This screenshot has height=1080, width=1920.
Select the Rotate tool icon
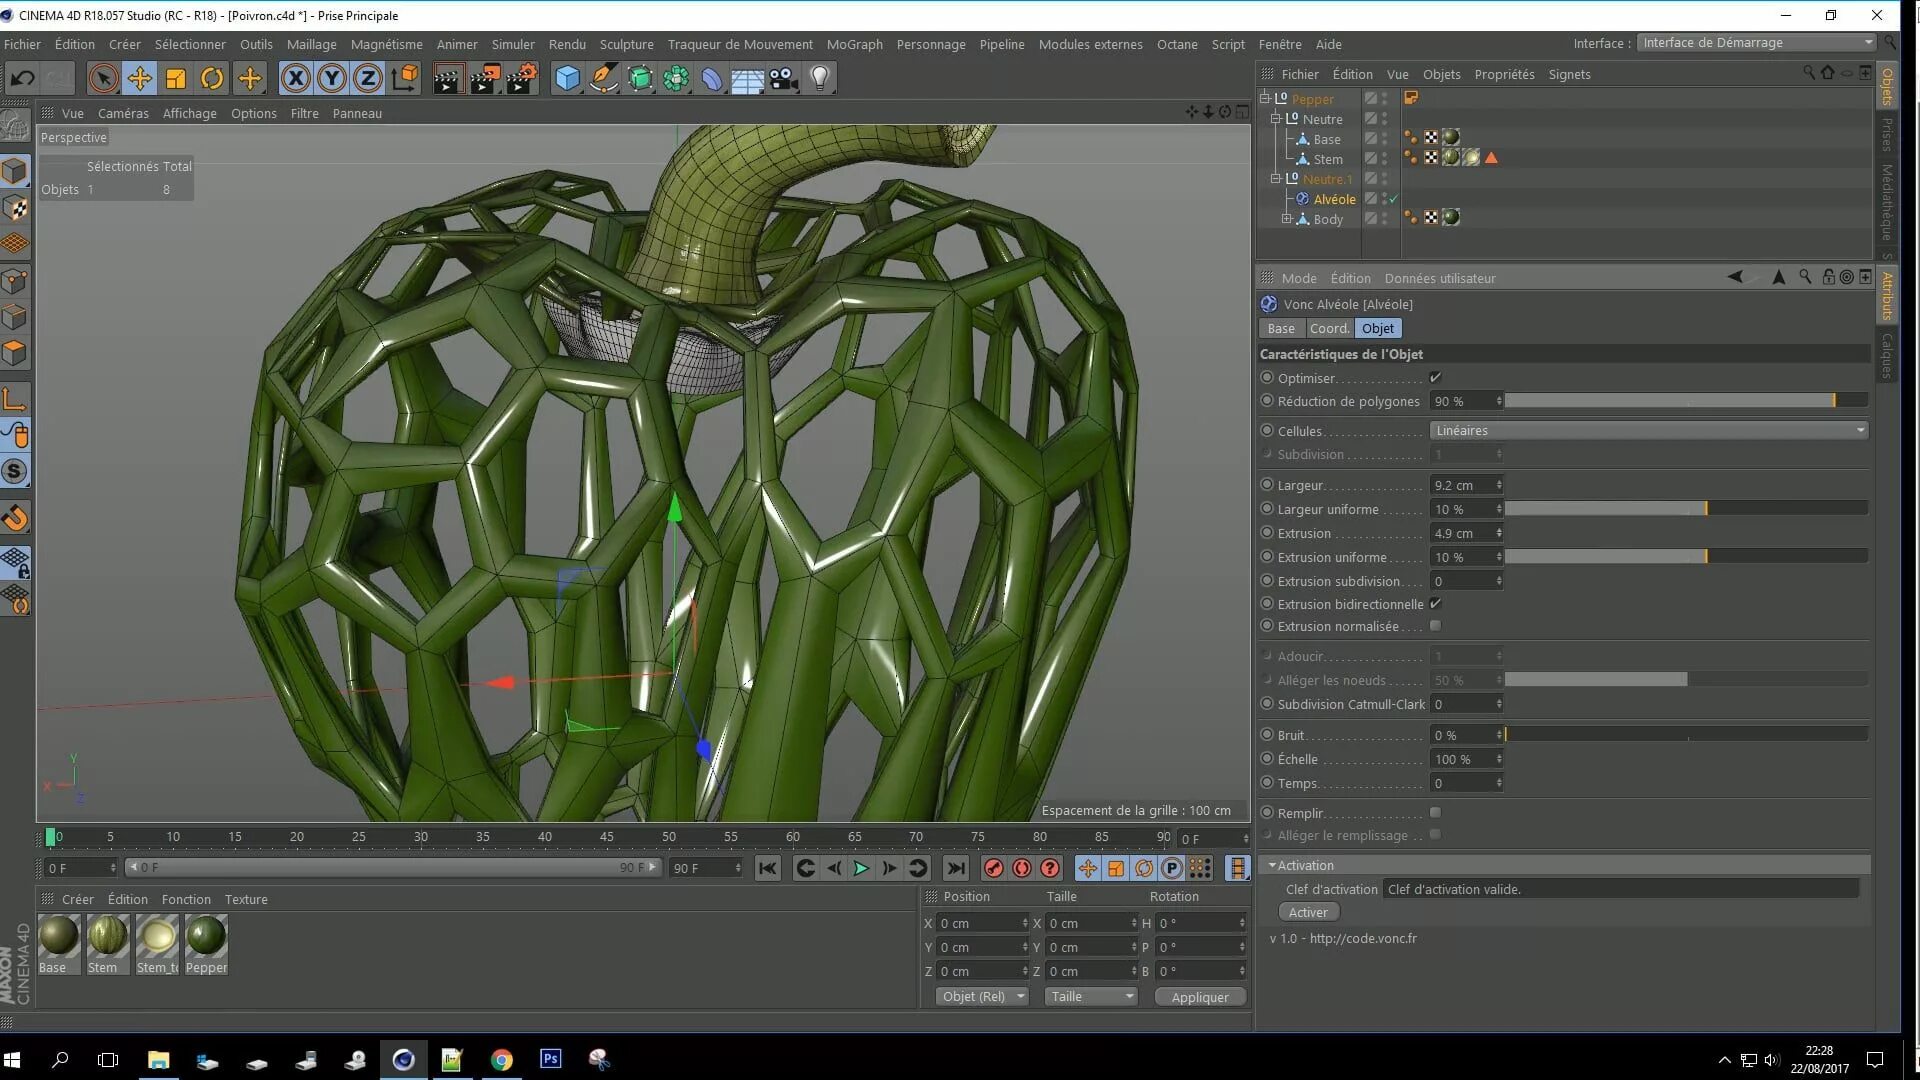(212, 78)
